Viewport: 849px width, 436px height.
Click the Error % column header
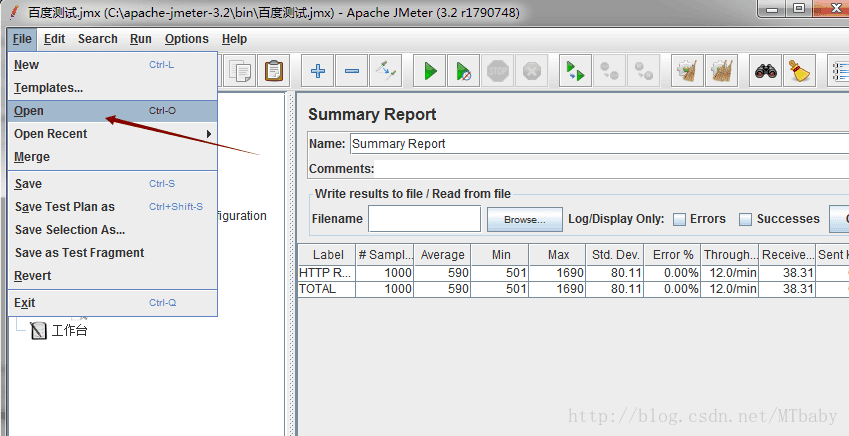(x=672, y=255)
